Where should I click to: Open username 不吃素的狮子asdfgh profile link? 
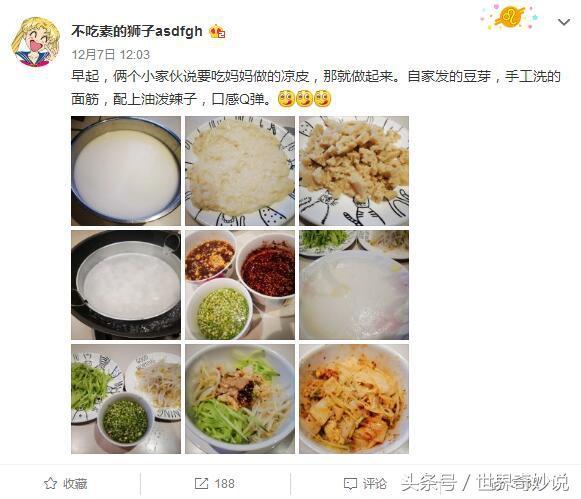click(x=137, y=31)
